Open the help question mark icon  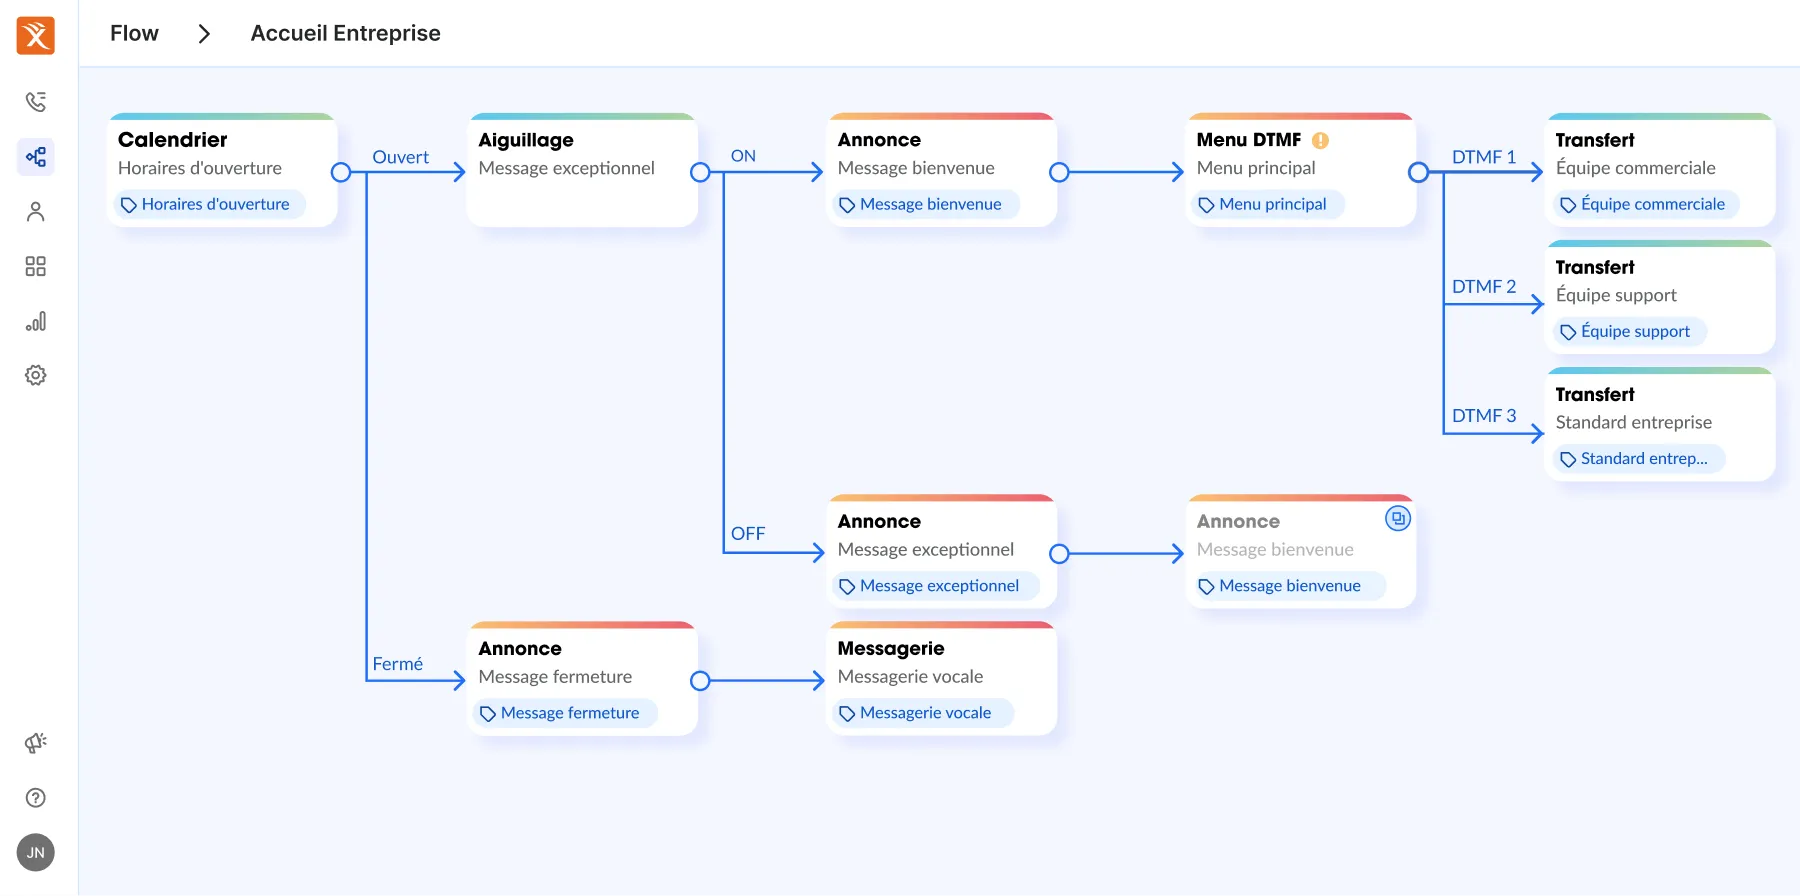36,798
